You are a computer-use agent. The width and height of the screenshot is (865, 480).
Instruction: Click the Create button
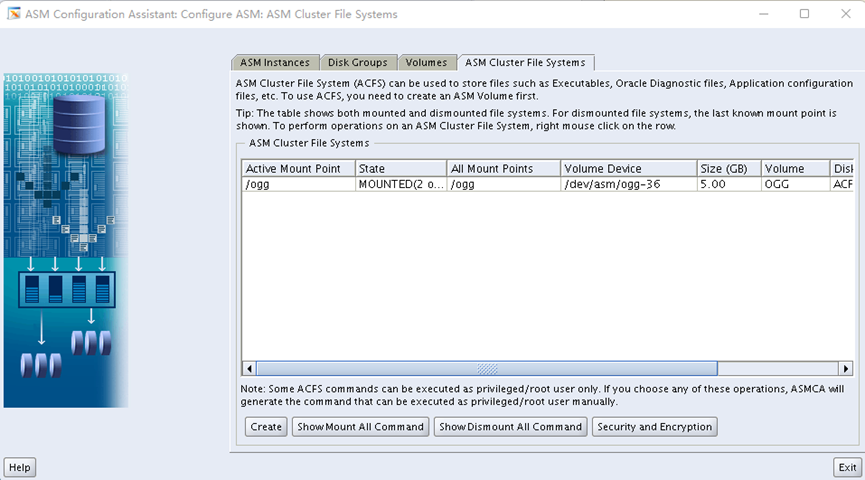pos(266,426)
